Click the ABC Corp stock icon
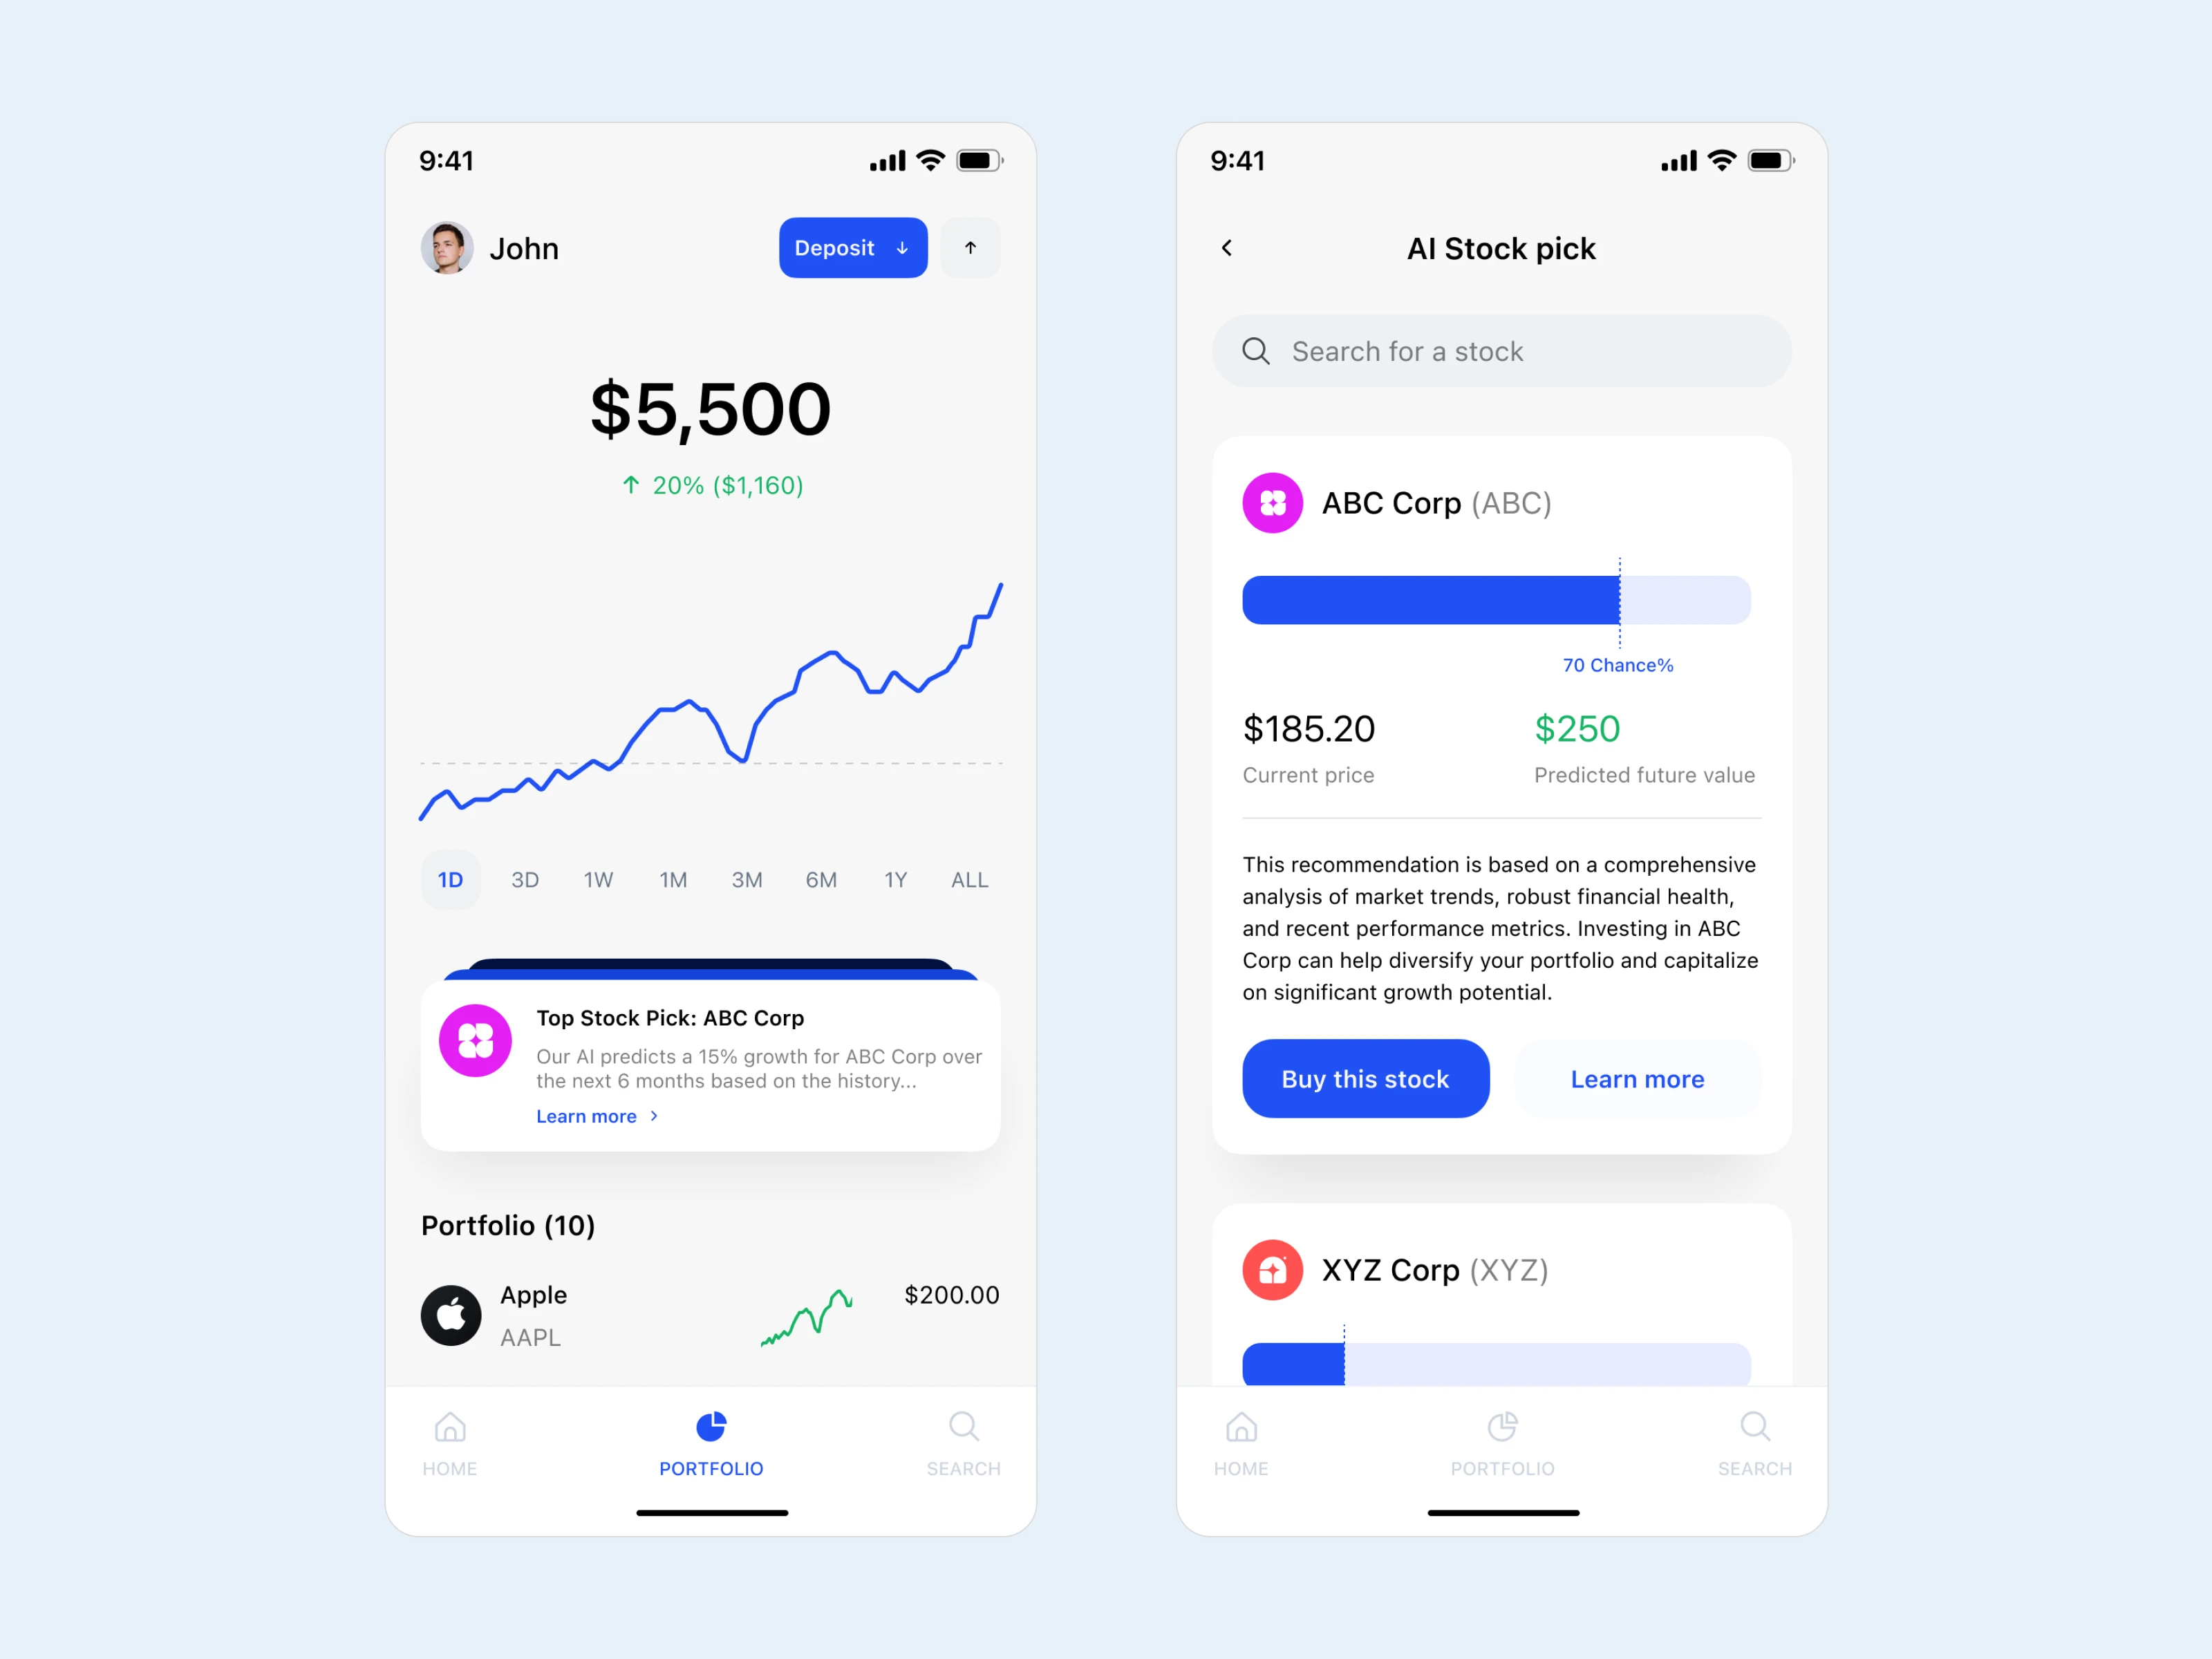 click(1271, 504)
